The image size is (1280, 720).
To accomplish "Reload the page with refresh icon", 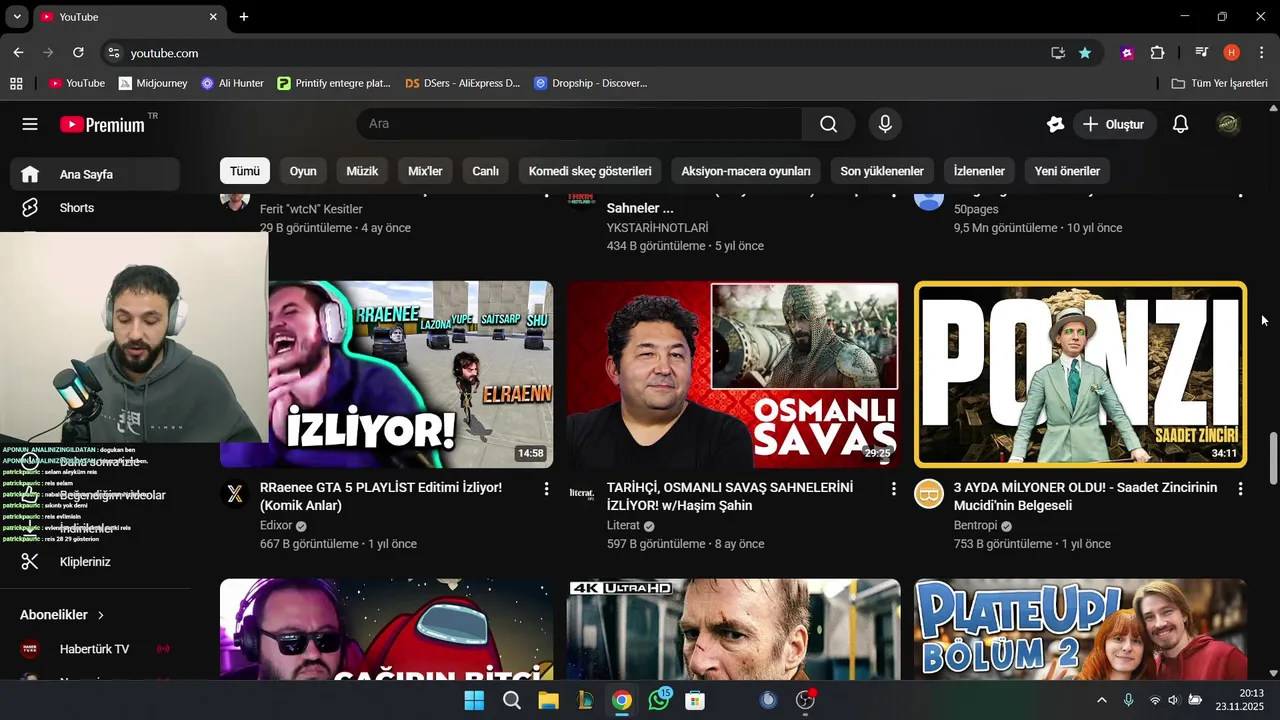I will click(x=78, y=52).
